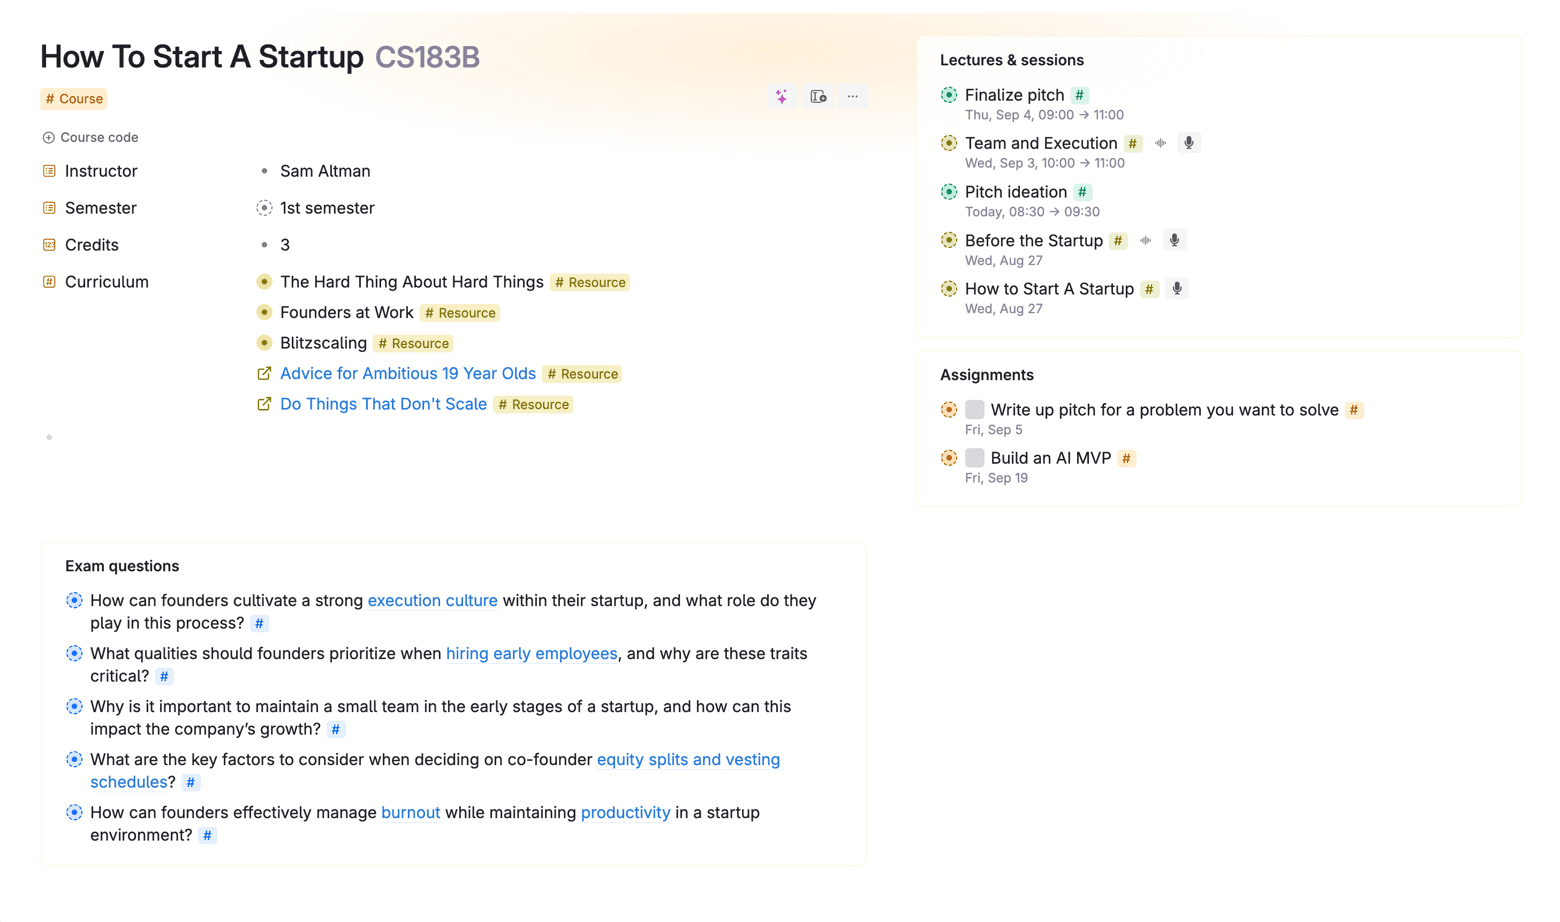This screenshot has height=922, width=1560.
Task: Click the status icon of Team and Execution
Action: (949, 143)
